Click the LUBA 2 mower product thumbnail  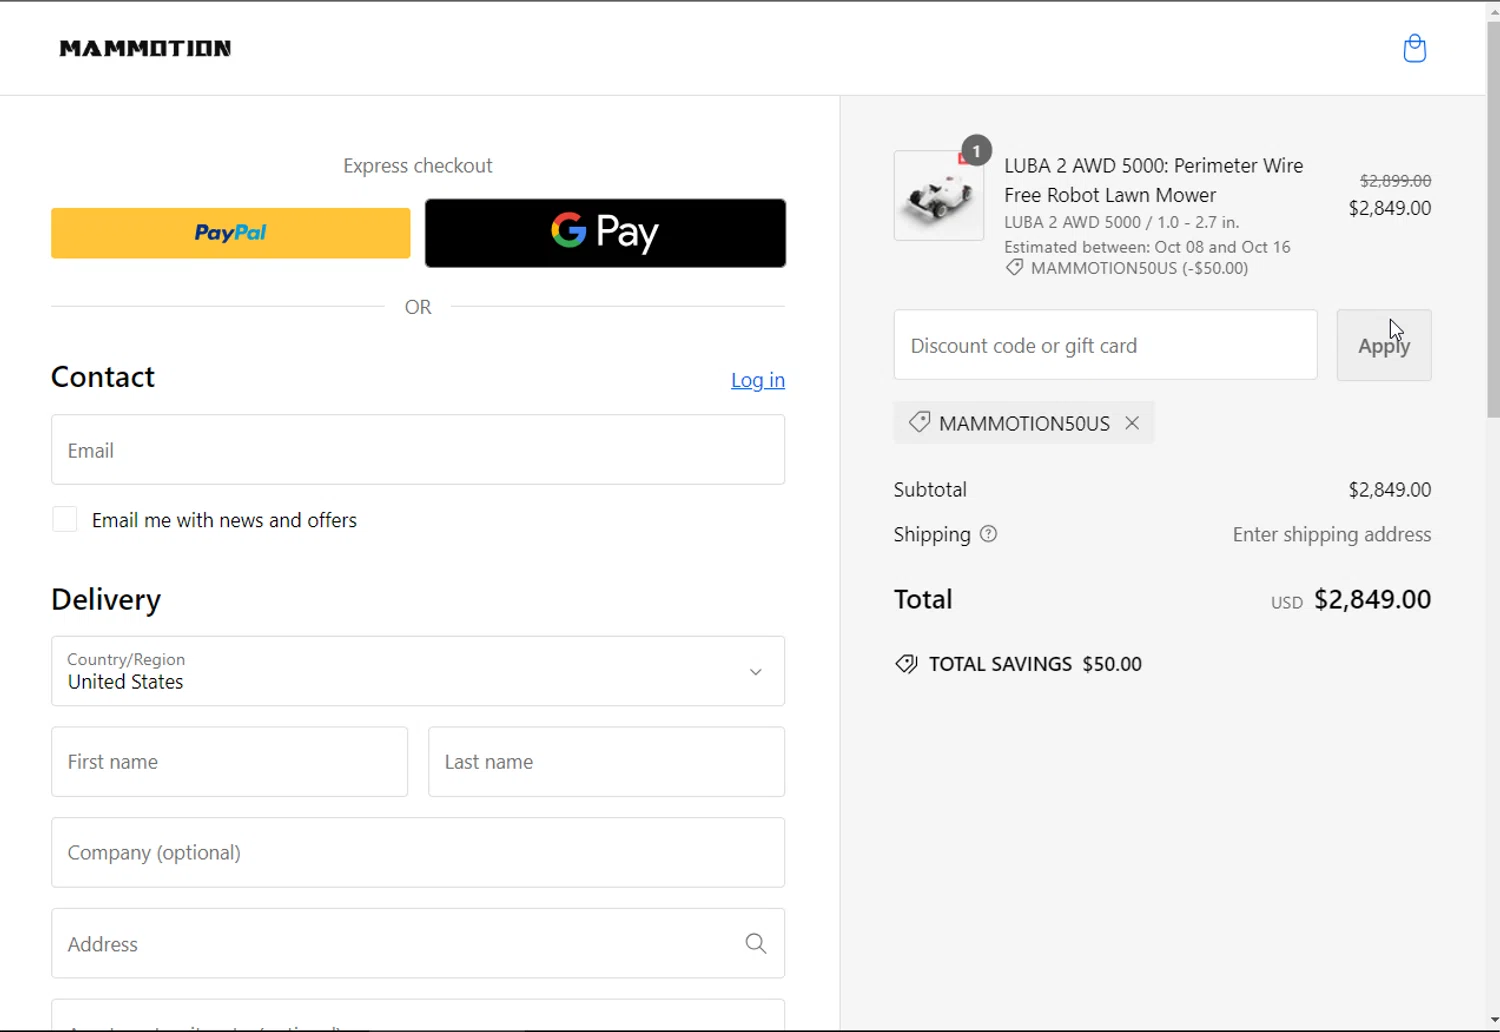coord(939,196)
